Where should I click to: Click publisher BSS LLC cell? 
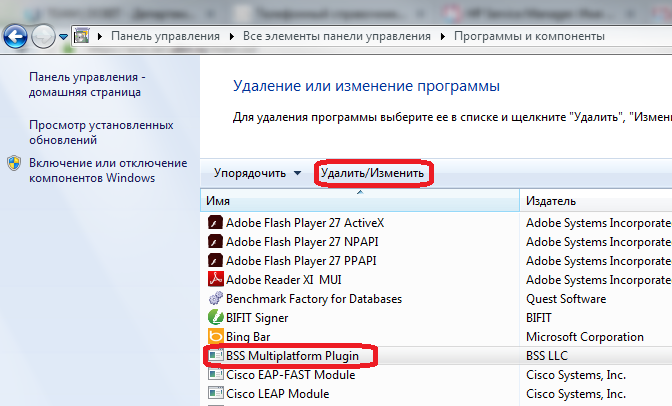tap(547, 356)
